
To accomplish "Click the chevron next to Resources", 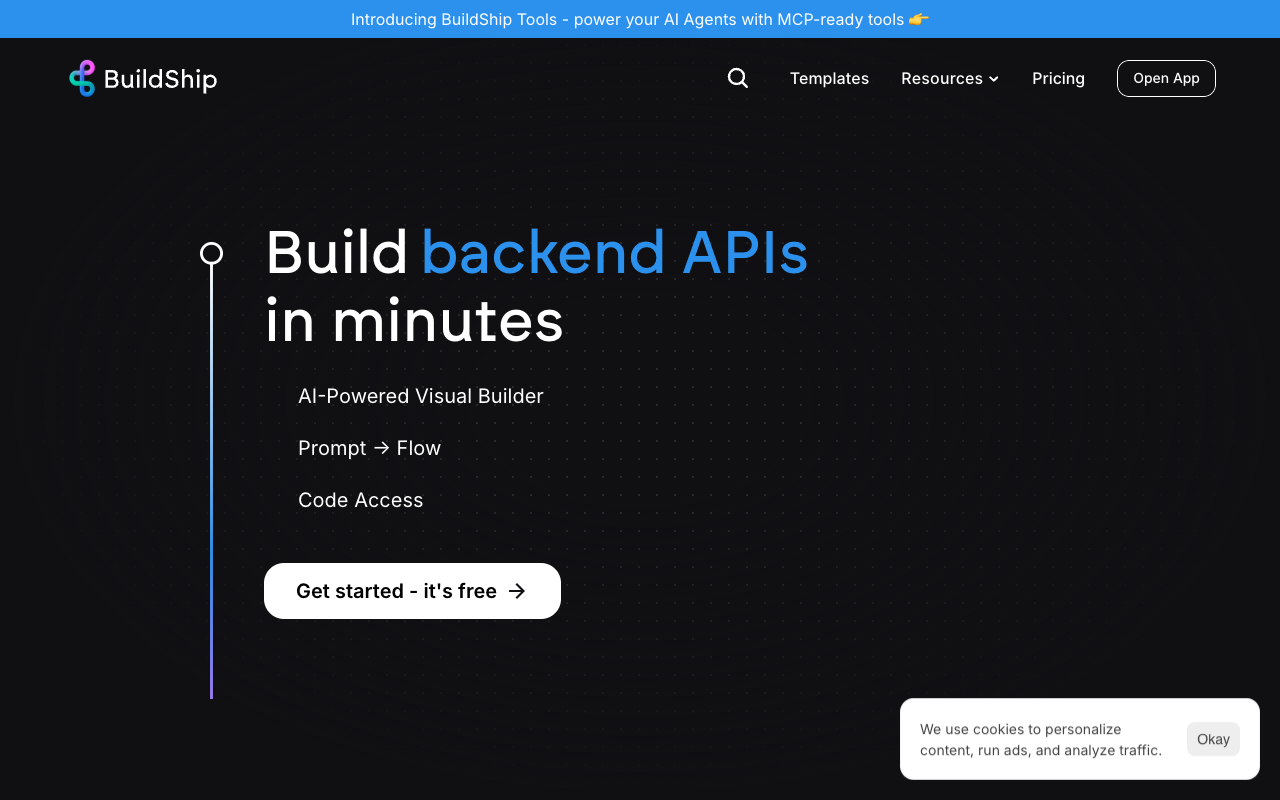I will pyautogui.click(x=994, y=79).
